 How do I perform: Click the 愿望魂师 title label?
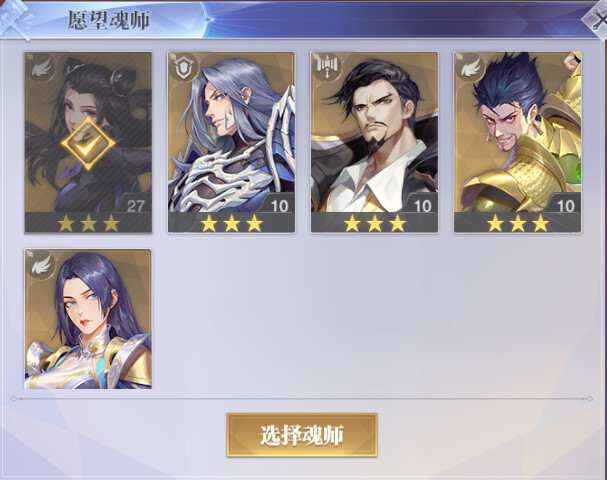pos(109,20)
